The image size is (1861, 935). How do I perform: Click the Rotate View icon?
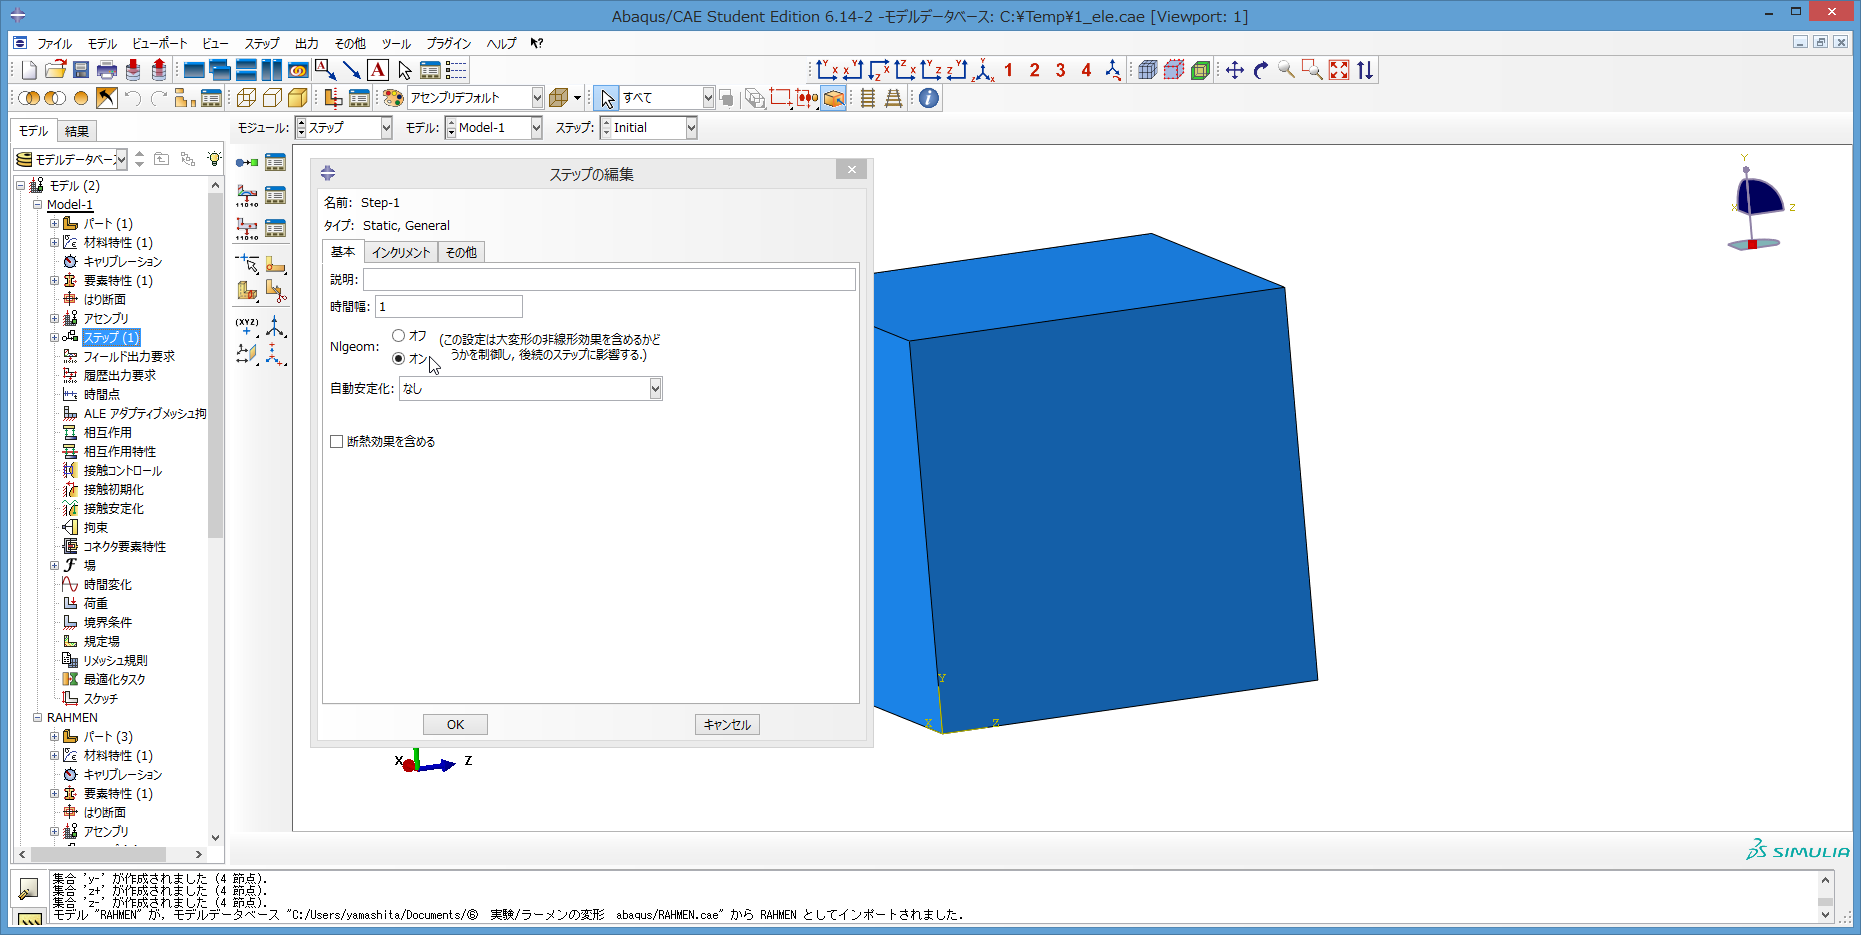[1261, 70]
